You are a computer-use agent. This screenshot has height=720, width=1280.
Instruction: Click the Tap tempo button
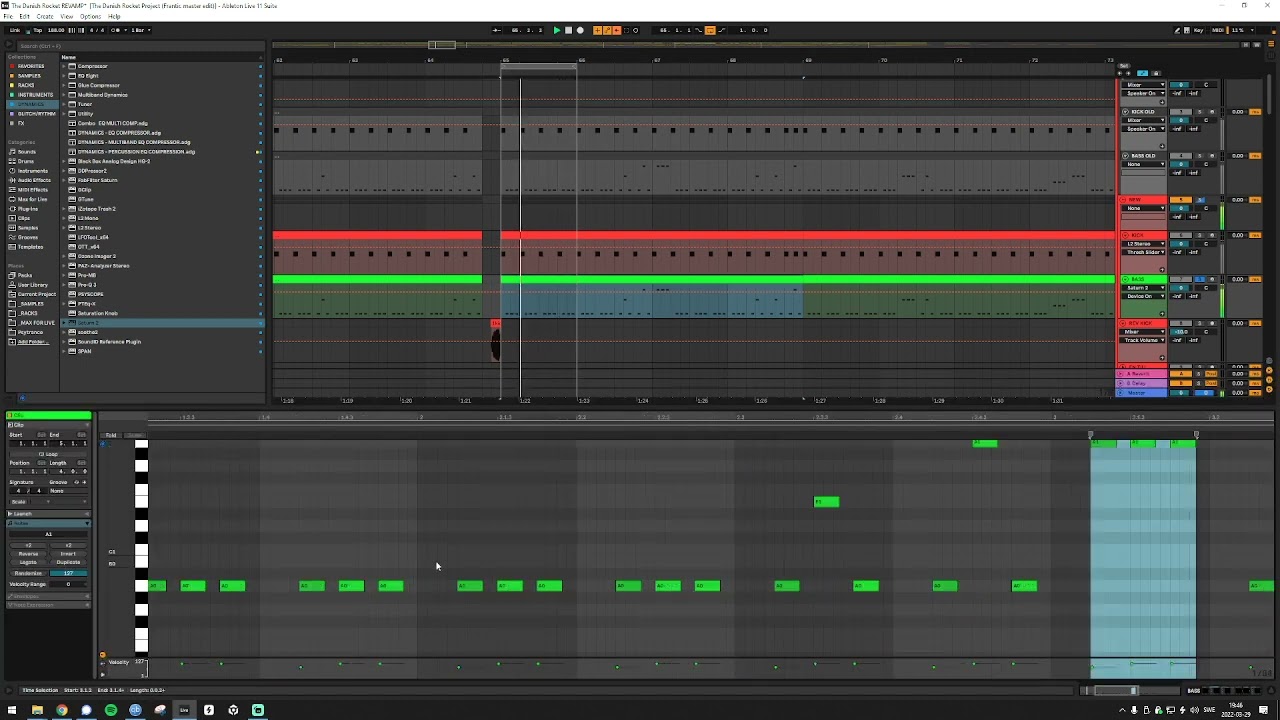(x=37, y=30)
